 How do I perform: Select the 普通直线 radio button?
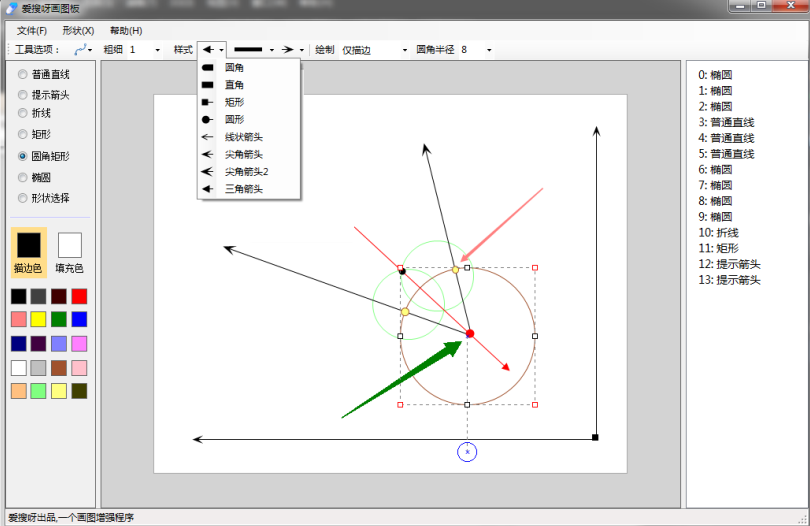point(23,74)
